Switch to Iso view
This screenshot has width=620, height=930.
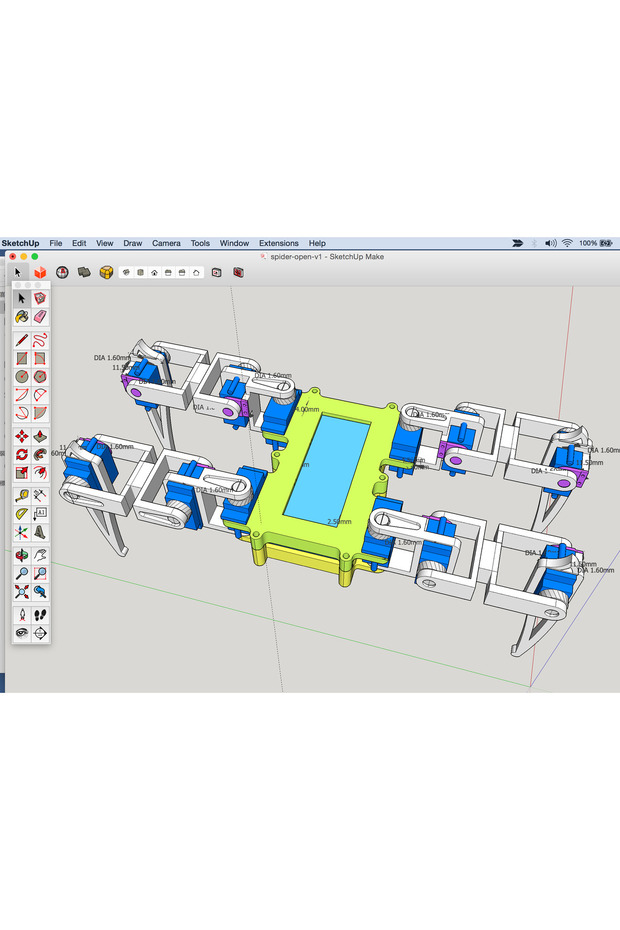pyautogui.click(x=126, y=272)
